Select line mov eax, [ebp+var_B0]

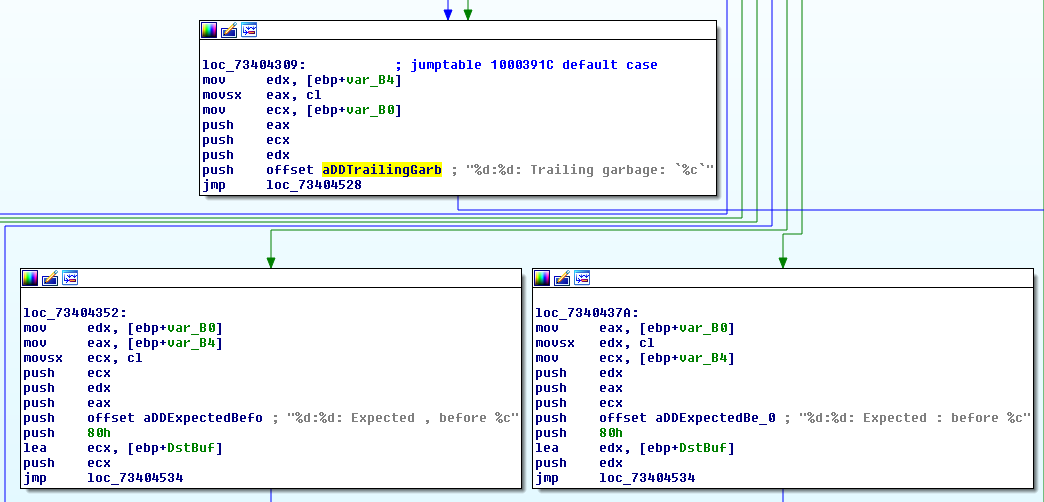point(635,328)
